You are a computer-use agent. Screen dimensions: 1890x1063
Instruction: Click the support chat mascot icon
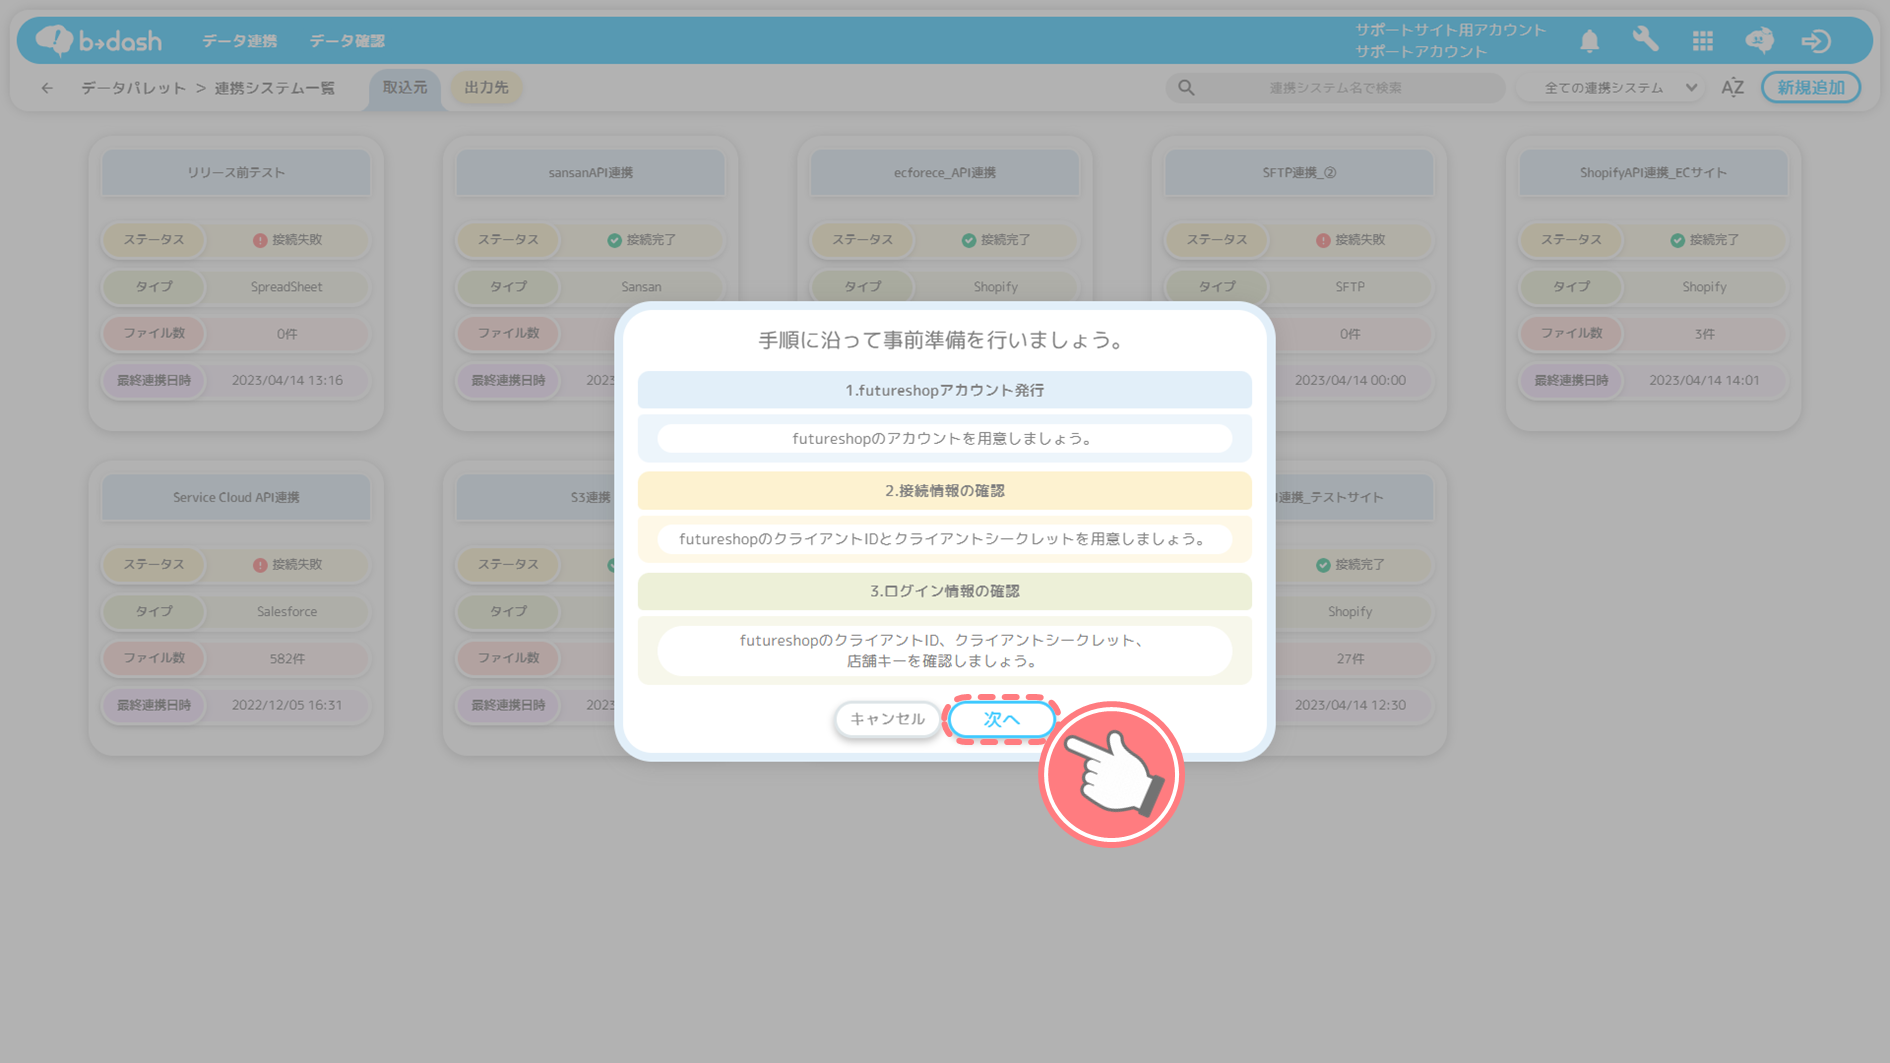coord(1759,41)
